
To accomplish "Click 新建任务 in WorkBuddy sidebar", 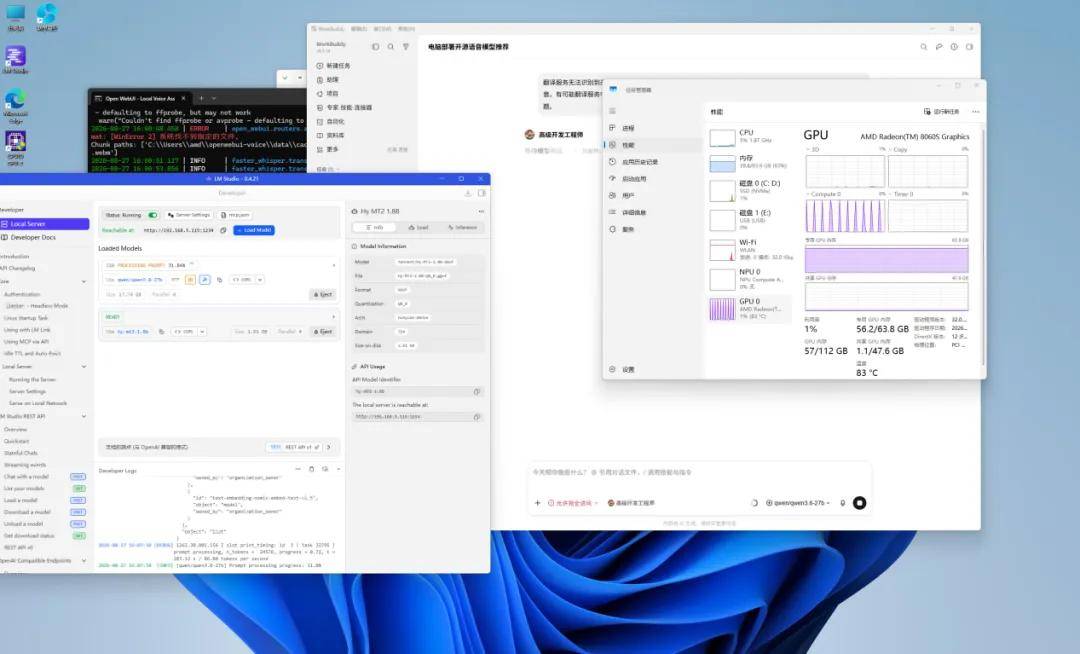I will point(333,65).
